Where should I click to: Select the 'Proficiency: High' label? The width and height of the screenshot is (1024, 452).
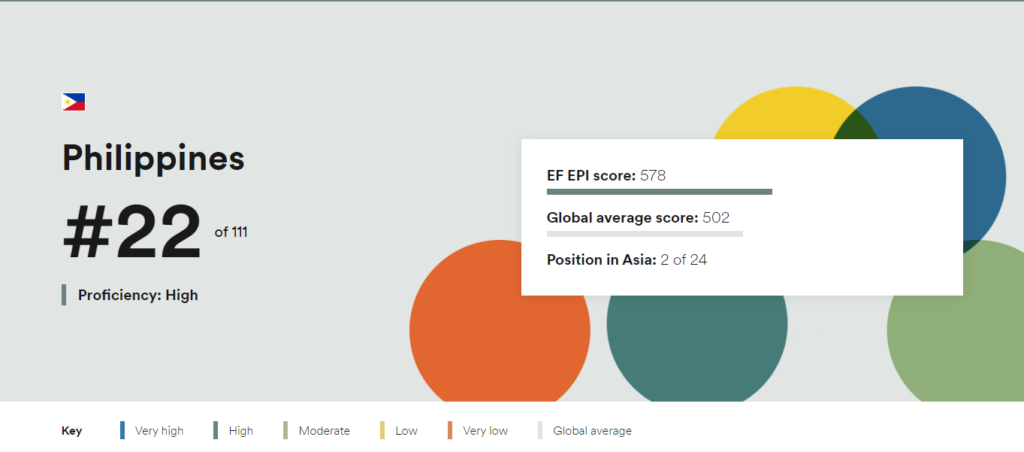pyautogui.click(x=138, y=295)
